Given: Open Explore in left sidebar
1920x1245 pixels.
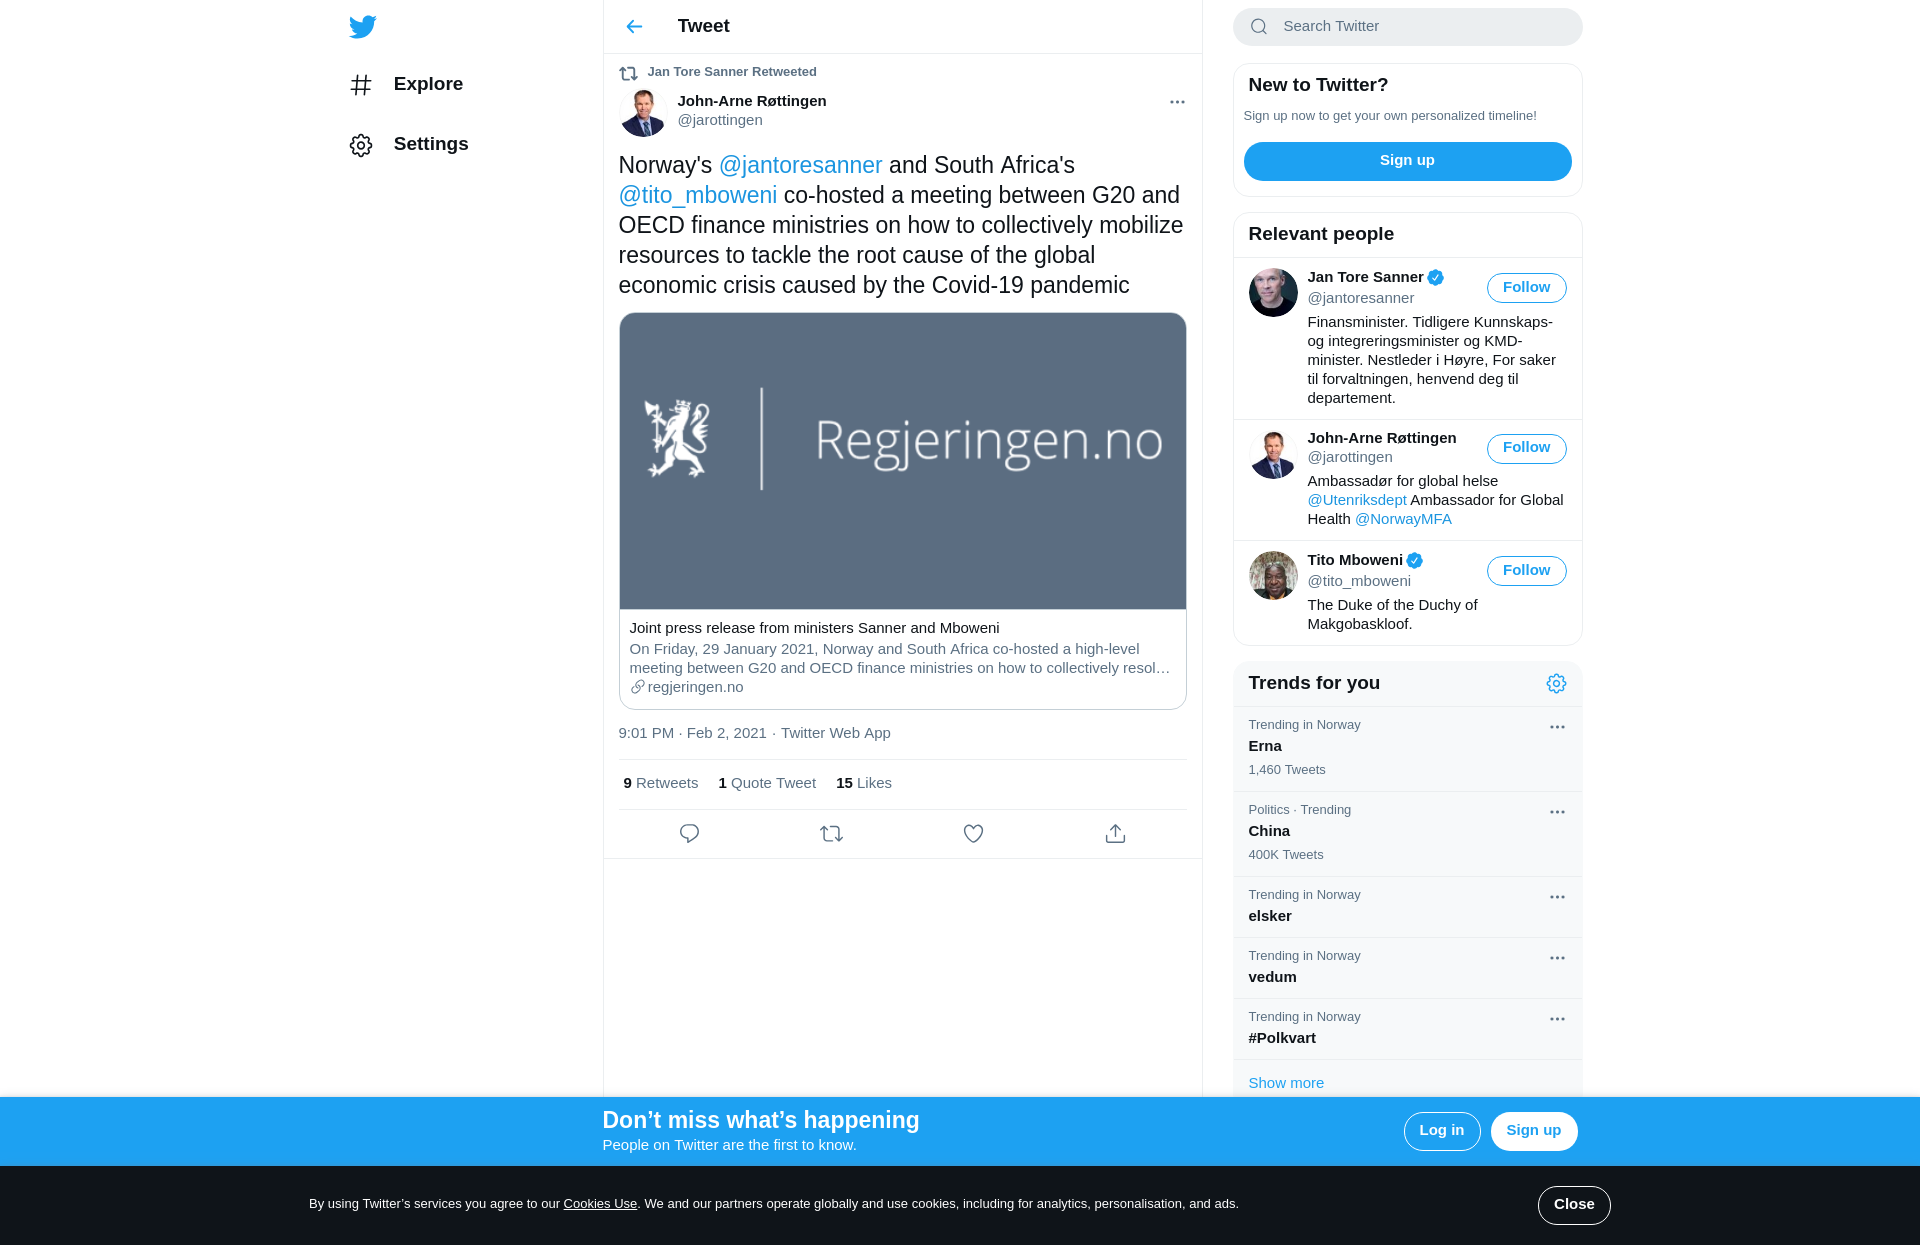Looking at the screenshot, I should (x=406, y=84).
